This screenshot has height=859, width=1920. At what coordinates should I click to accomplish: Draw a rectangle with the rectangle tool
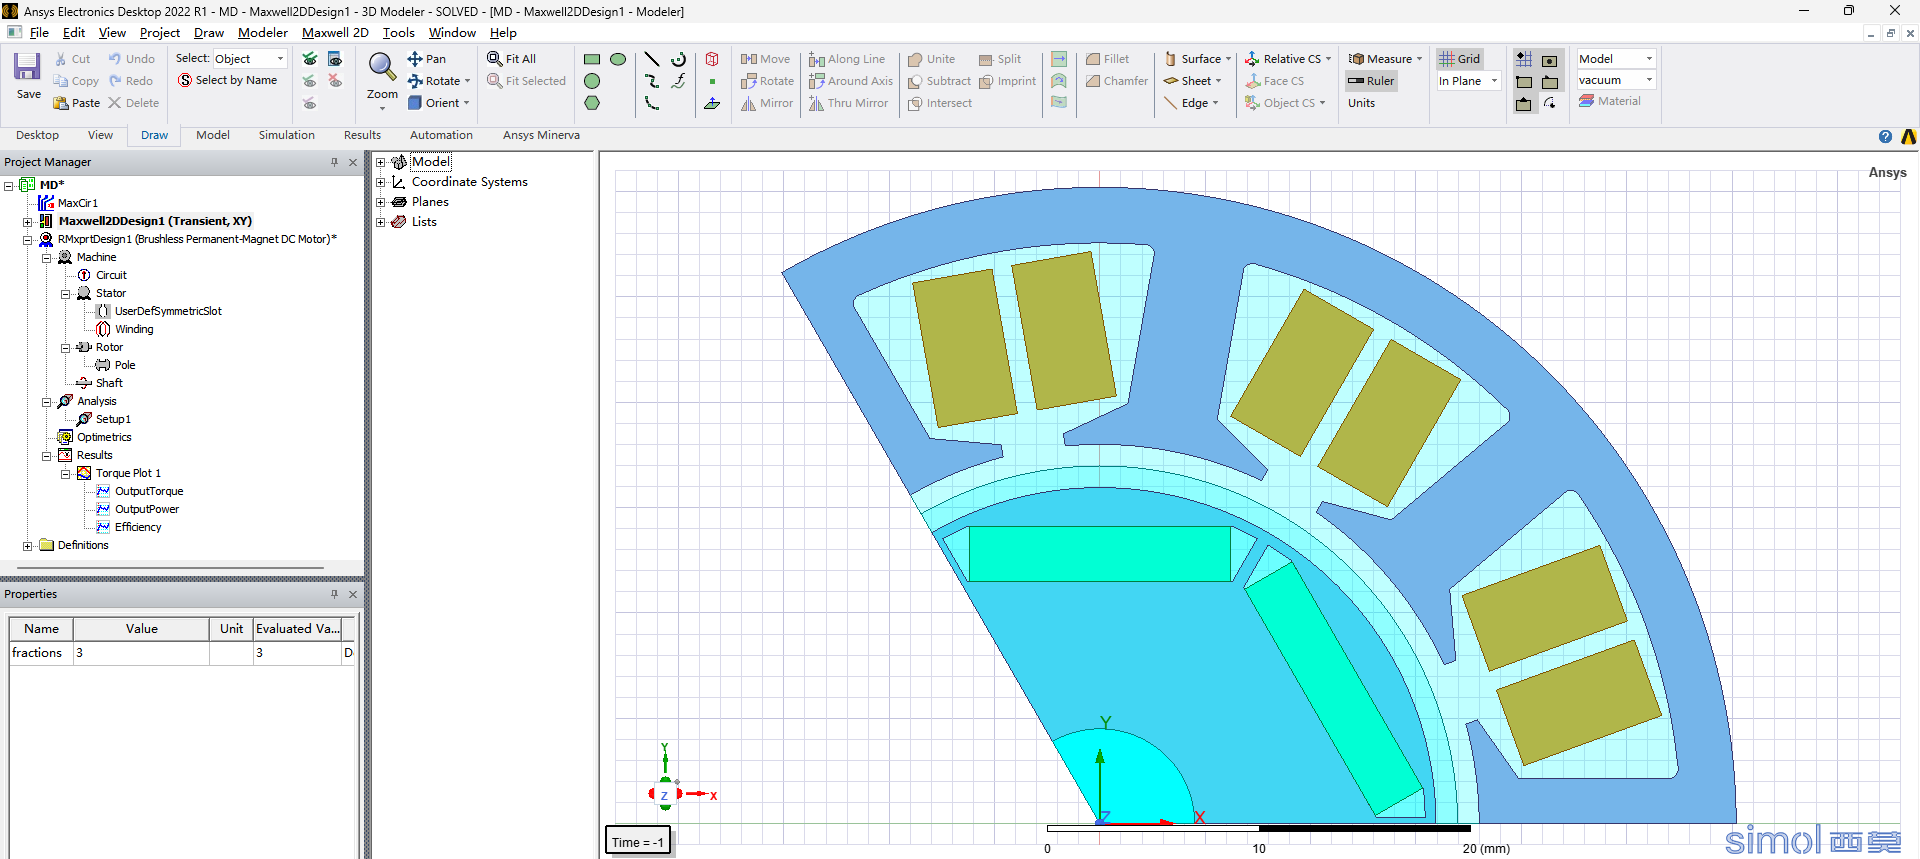[592, 59]
